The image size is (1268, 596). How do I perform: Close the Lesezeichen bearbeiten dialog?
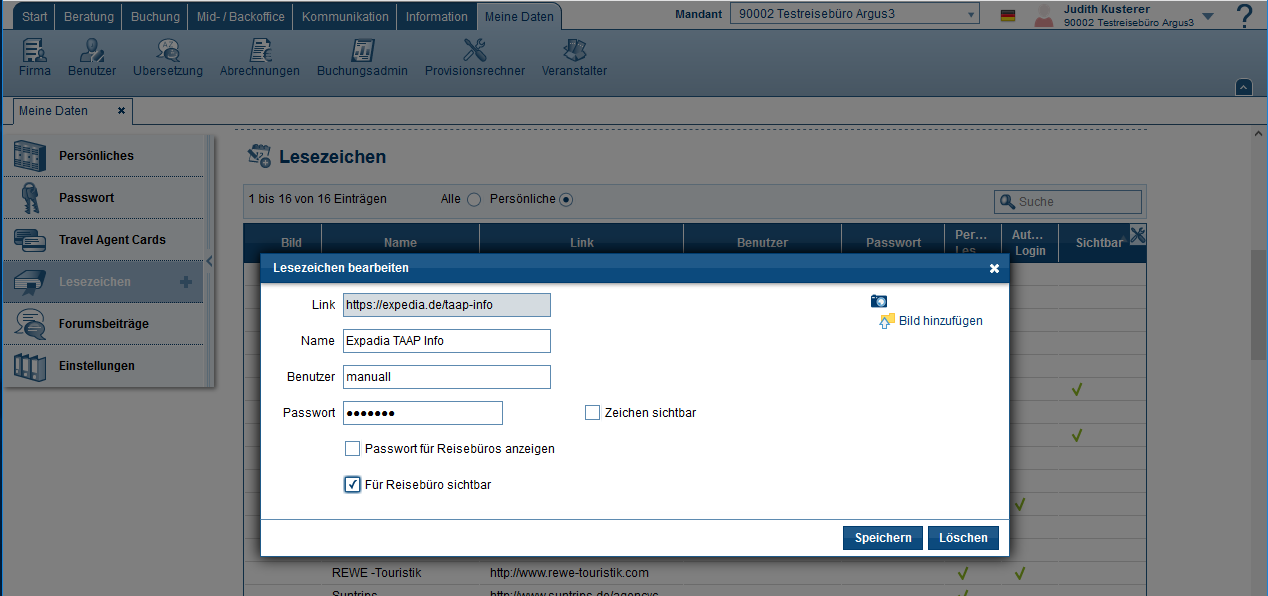click(994, 268)
